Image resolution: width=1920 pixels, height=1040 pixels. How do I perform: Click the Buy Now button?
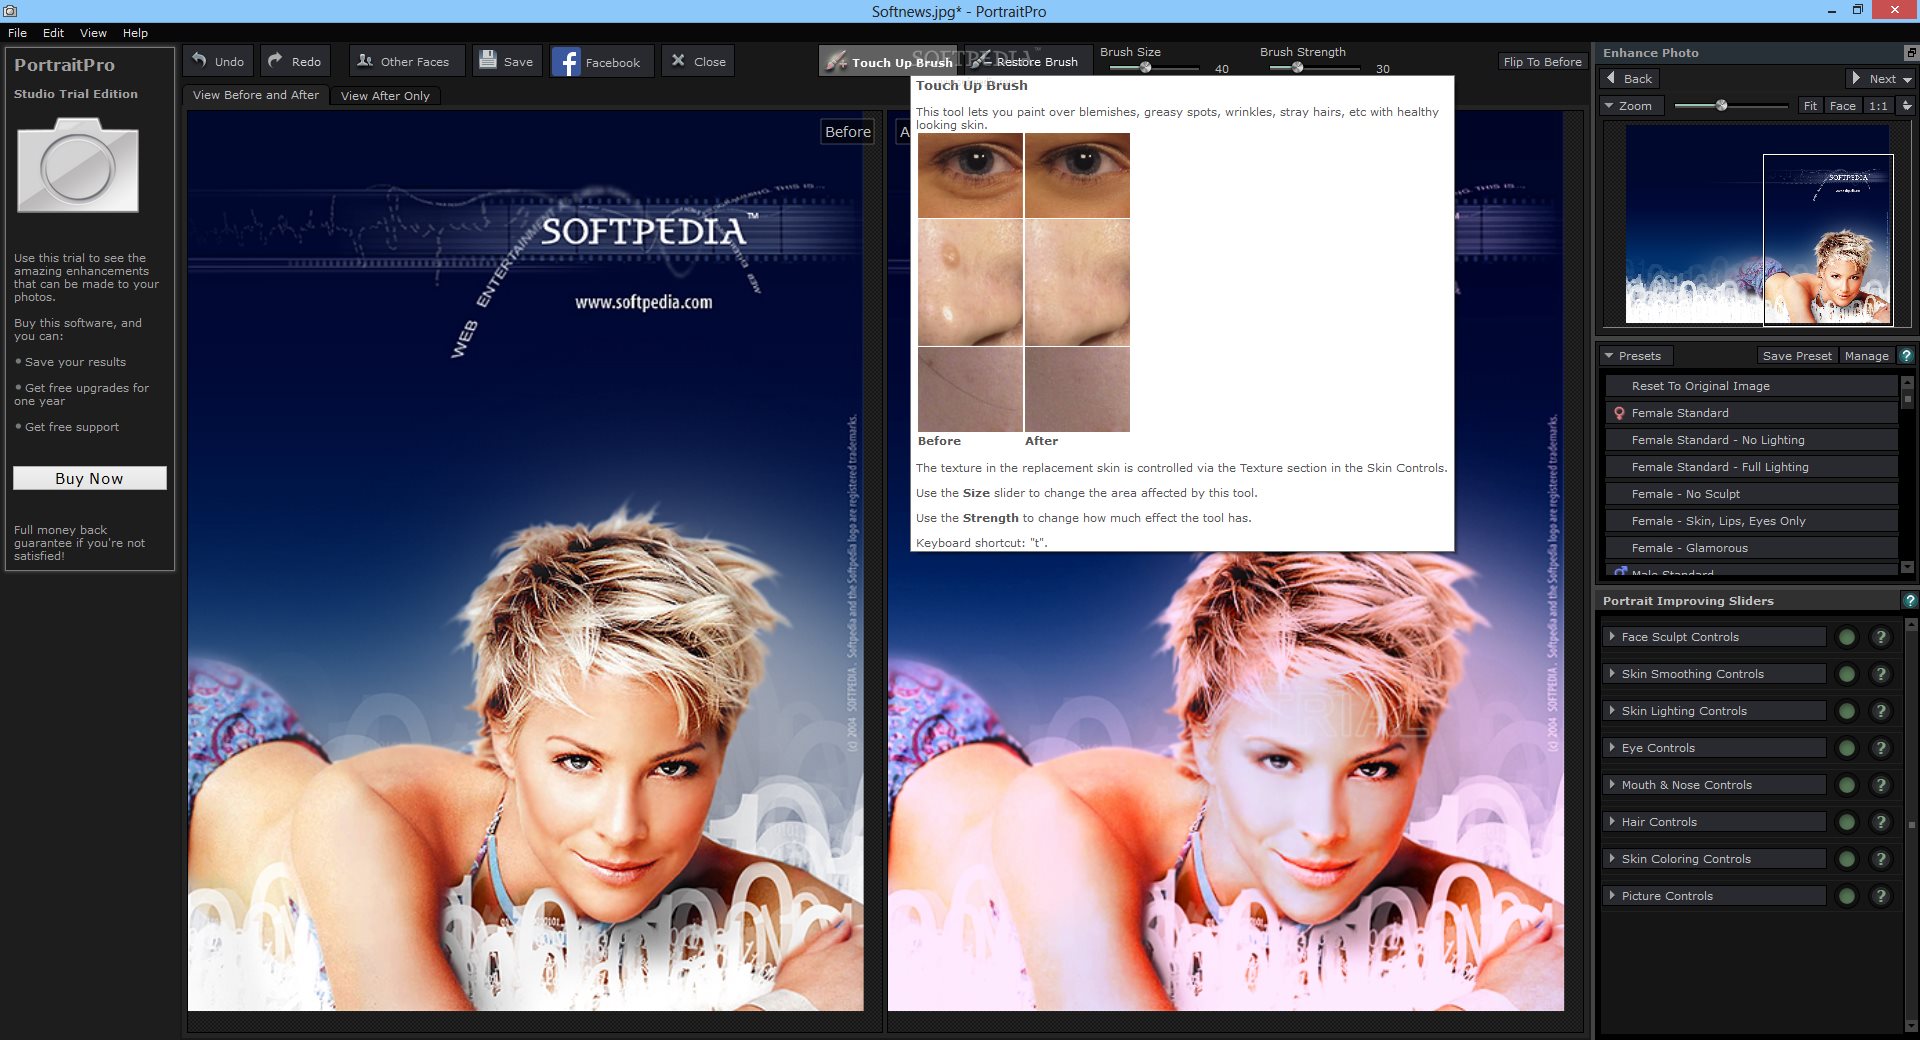tap(90, 478)
